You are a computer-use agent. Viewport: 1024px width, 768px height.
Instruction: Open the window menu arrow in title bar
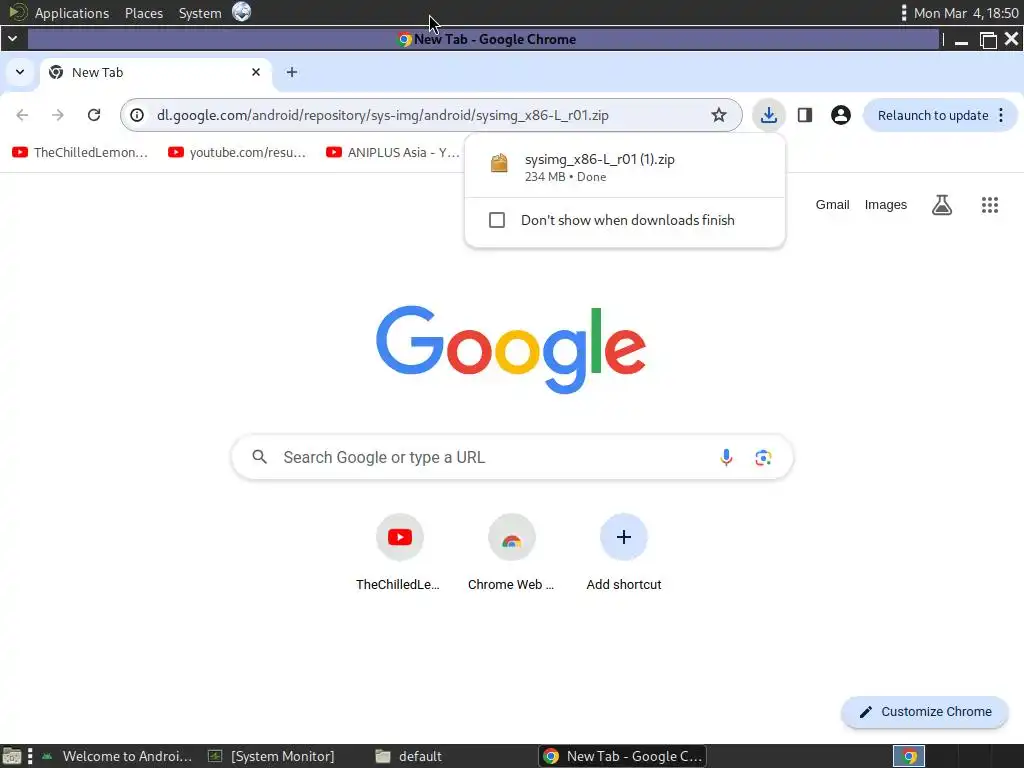(x=12, y=39)
